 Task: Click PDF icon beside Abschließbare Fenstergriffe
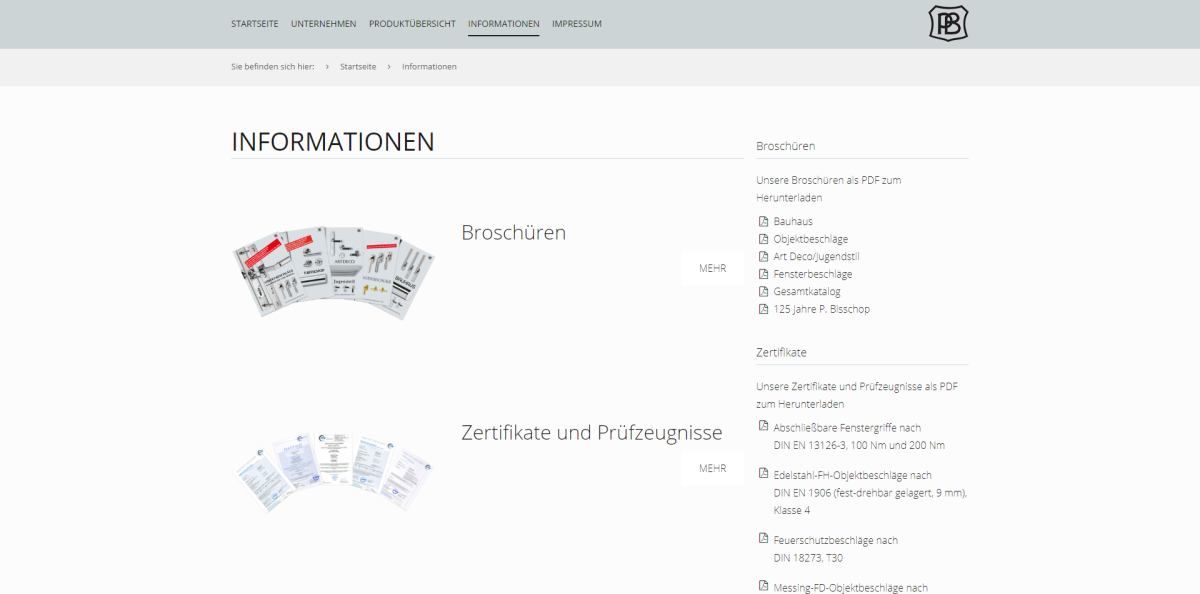tap(764, 427)
